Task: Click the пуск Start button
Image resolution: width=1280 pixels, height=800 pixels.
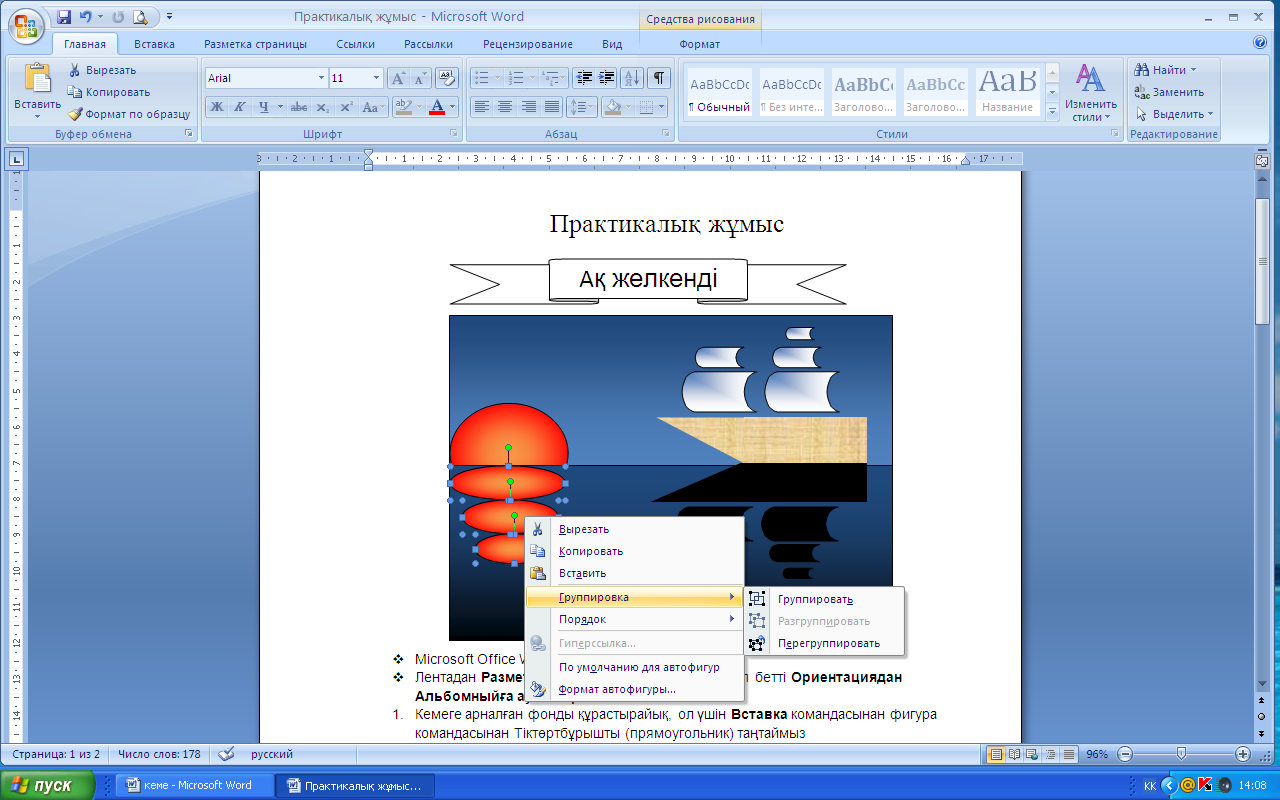Action: coord(48,785)
